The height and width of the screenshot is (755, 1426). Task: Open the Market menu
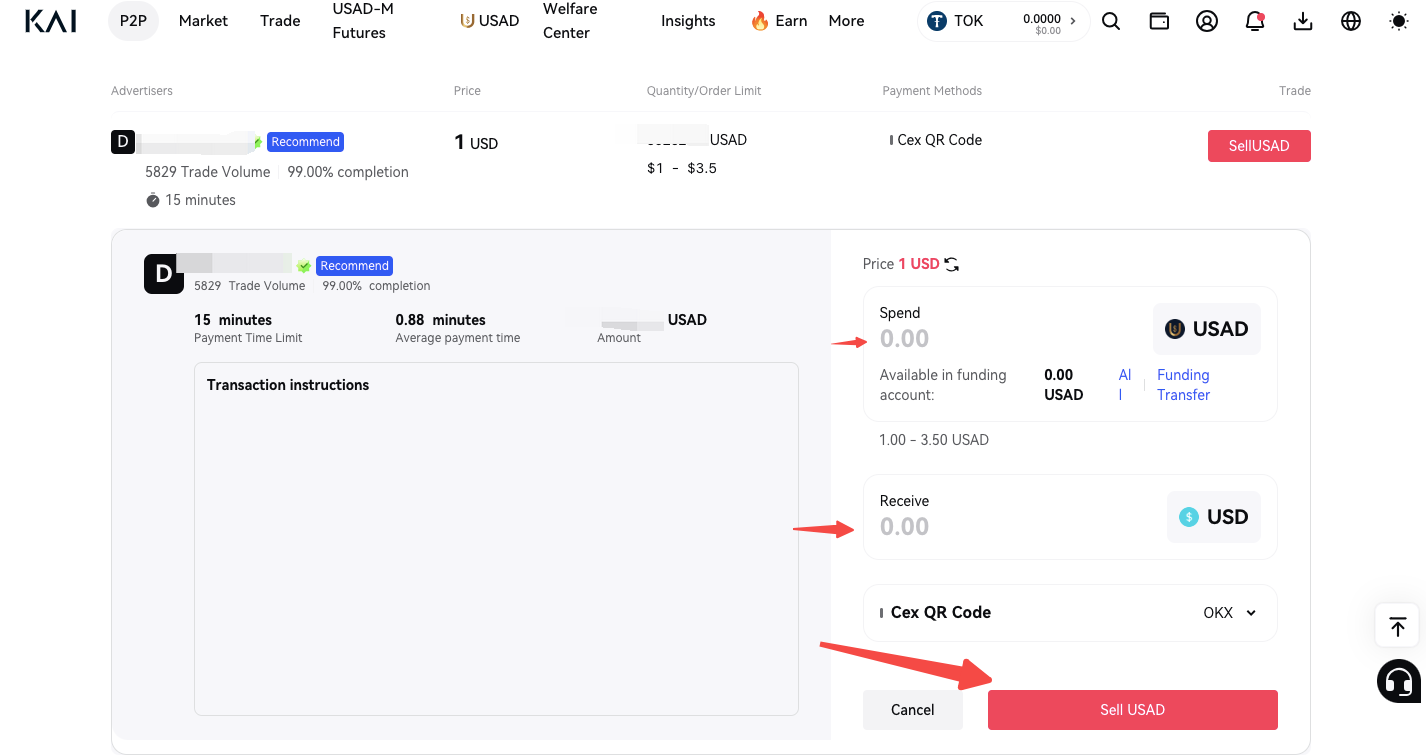click(x=203, y=21)
